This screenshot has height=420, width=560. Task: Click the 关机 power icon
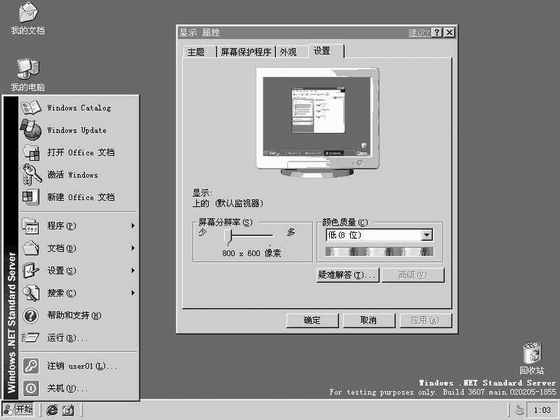[x=31, y=388]
